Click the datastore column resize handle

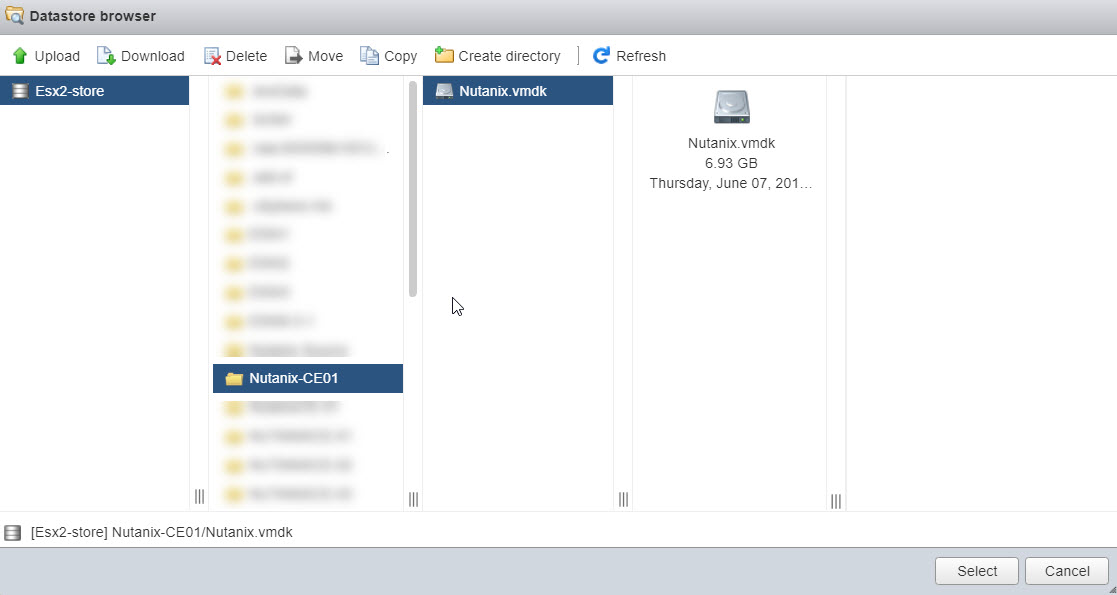tap(199, 497)
